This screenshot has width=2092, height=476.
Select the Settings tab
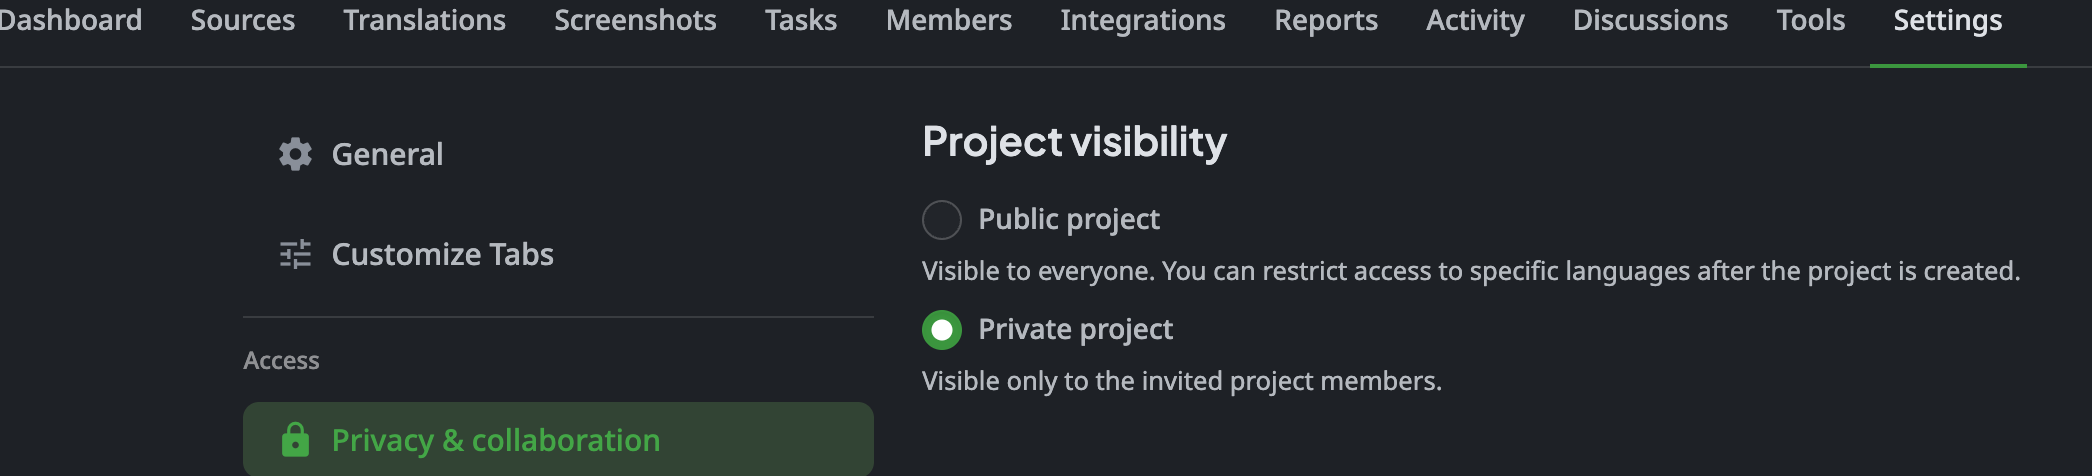(x=1948, y=20)
